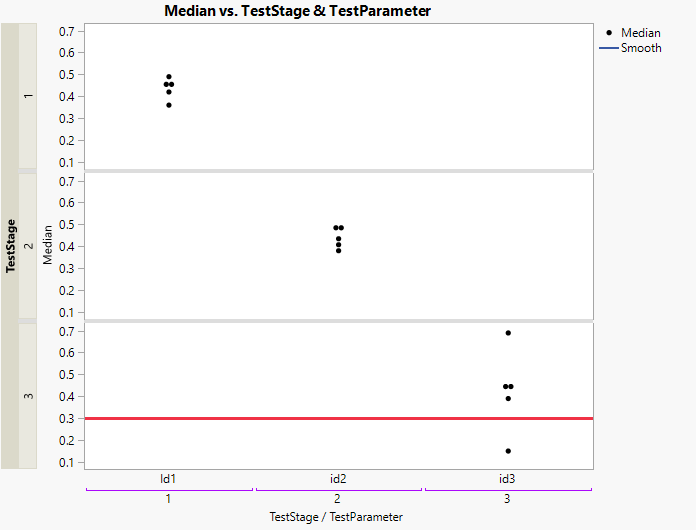Select the Id1 X-axis category label
The height and width of the screenshot is (530, 696).
pyautogui.click(x=169, y=479)
